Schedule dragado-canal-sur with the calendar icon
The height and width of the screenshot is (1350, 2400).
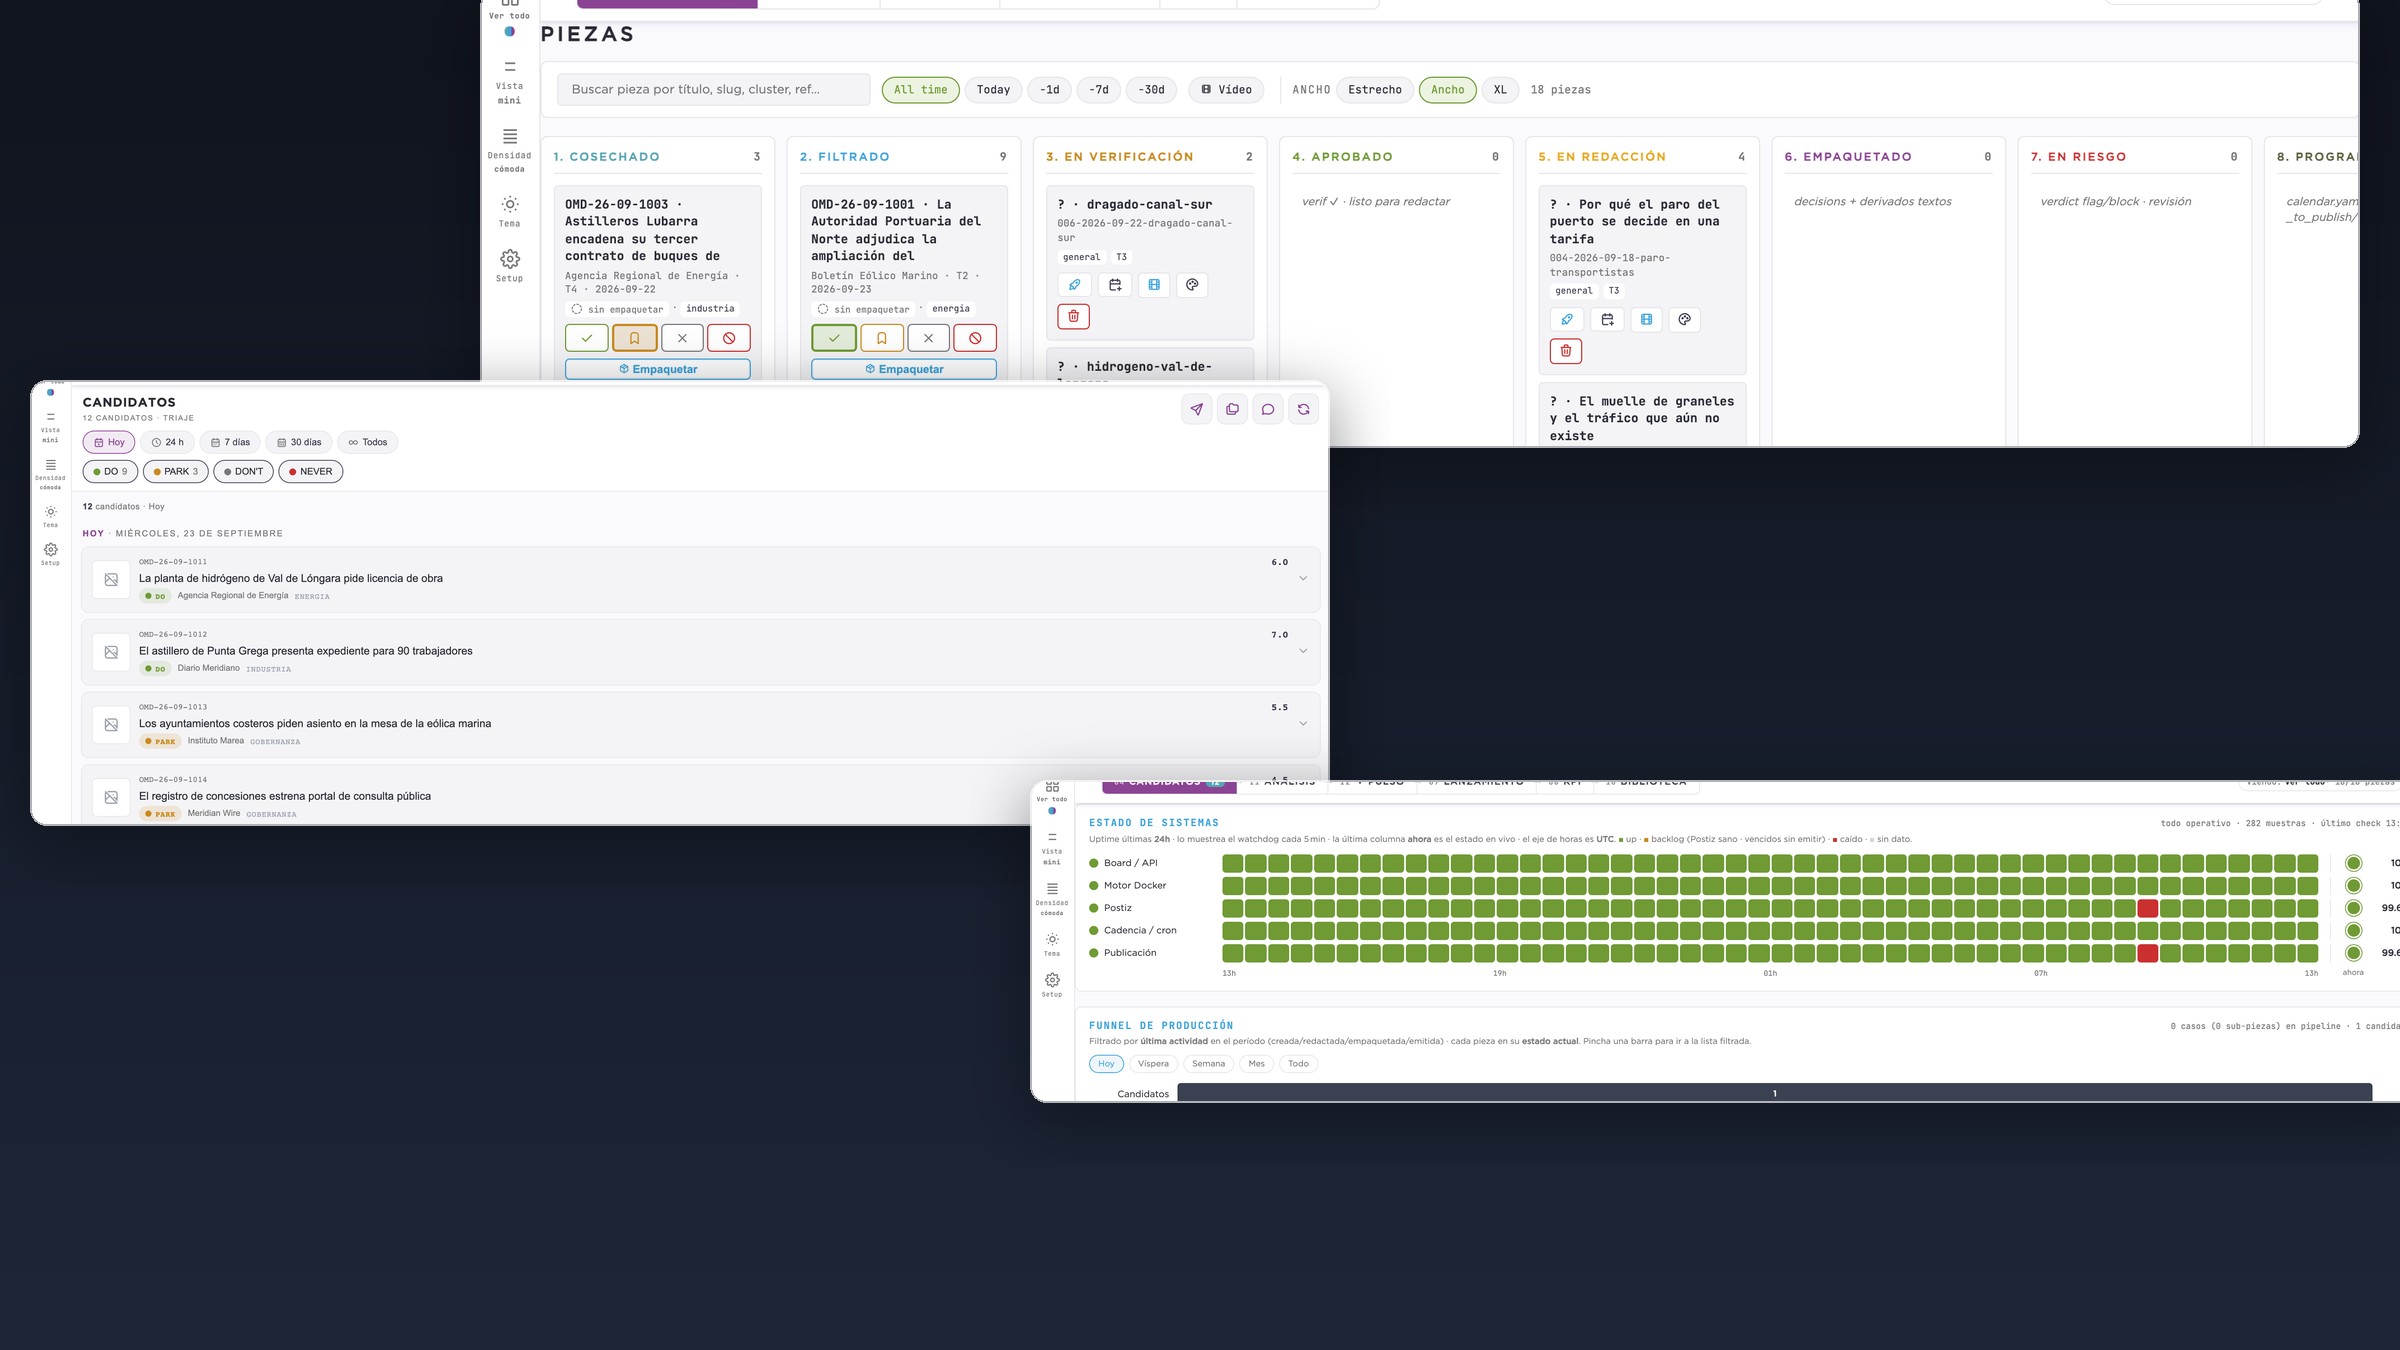coord(1115,285)
